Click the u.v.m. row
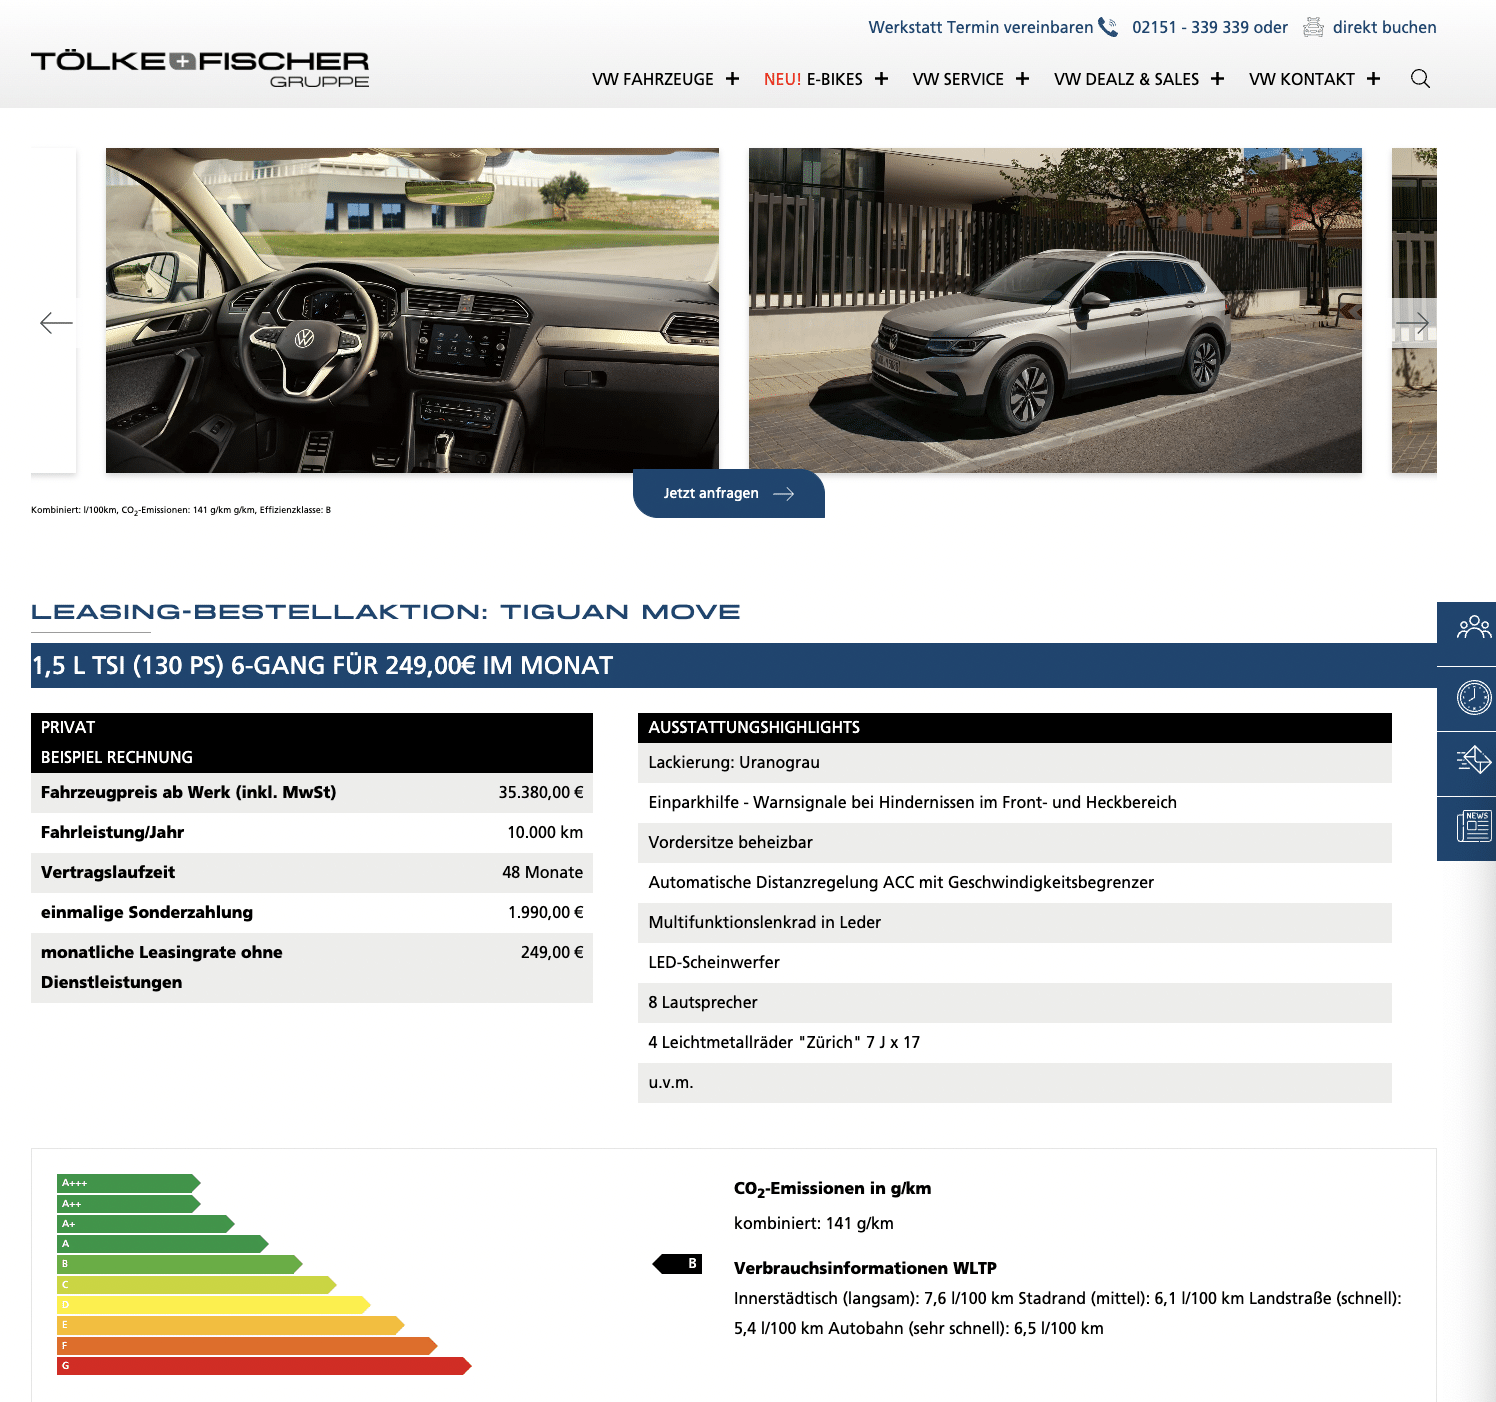 tap(1015, 1083)
